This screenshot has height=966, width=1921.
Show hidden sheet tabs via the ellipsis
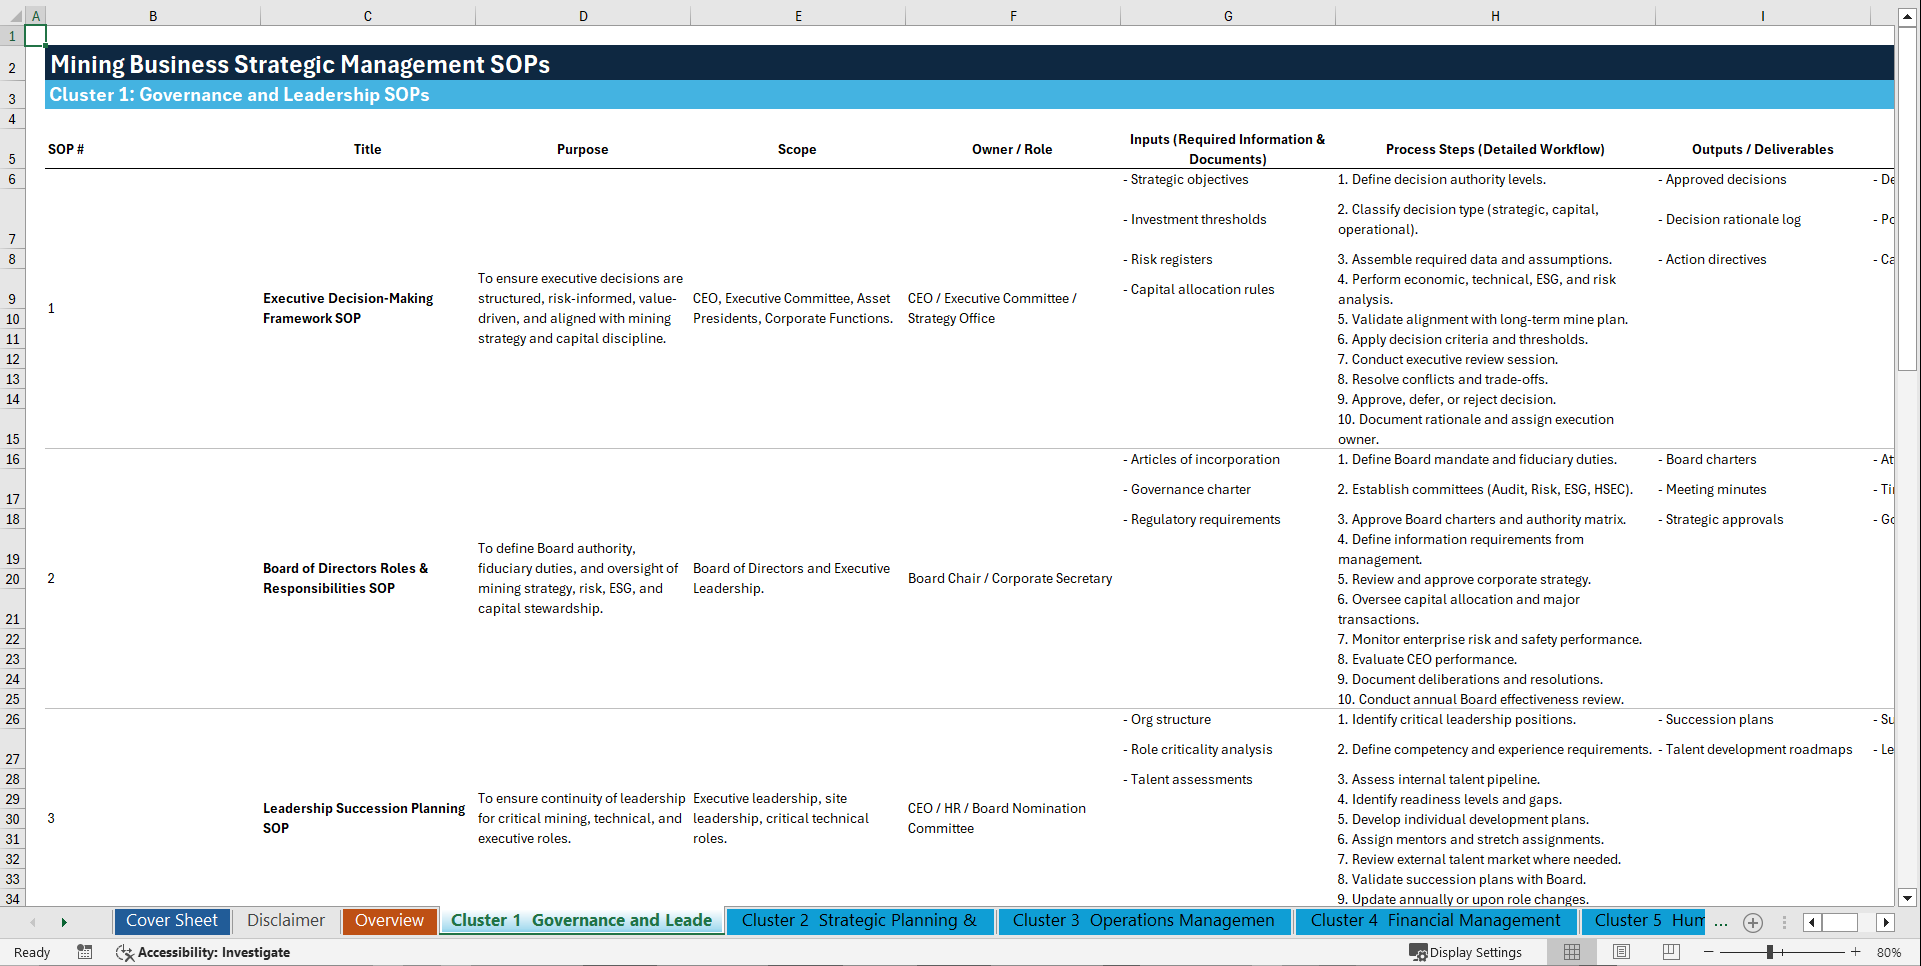click(x=1721, y=922)
